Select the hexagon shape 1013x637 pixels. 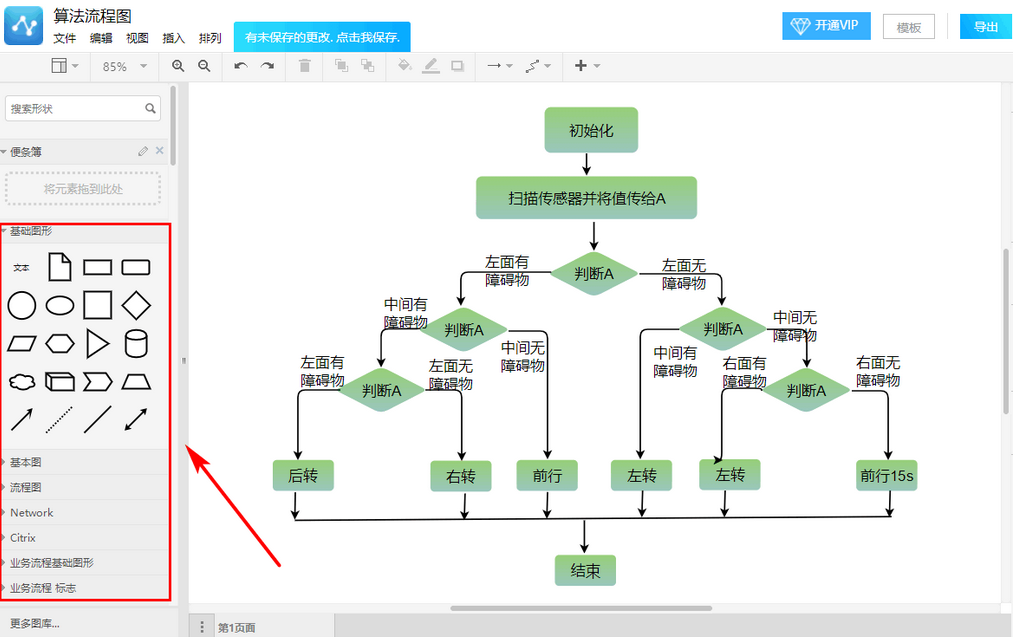(x=59, y=343)
